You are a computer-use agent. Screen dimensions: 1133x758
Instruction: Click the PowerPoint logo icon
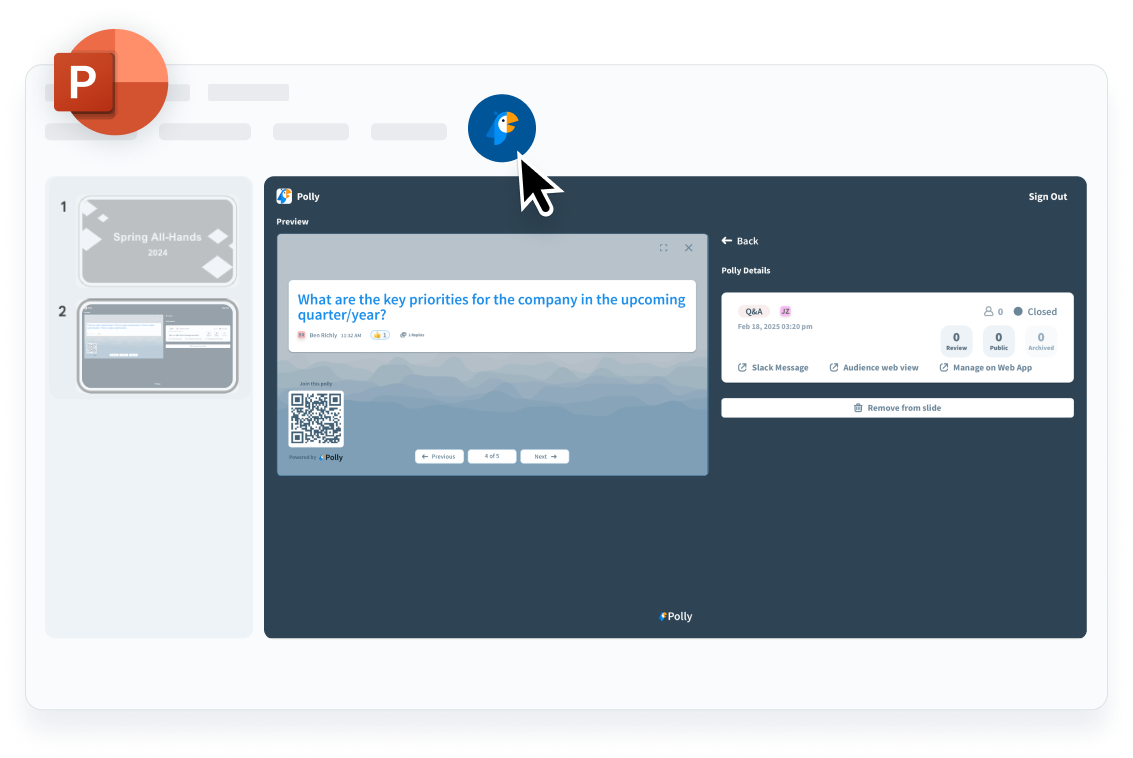110,79
